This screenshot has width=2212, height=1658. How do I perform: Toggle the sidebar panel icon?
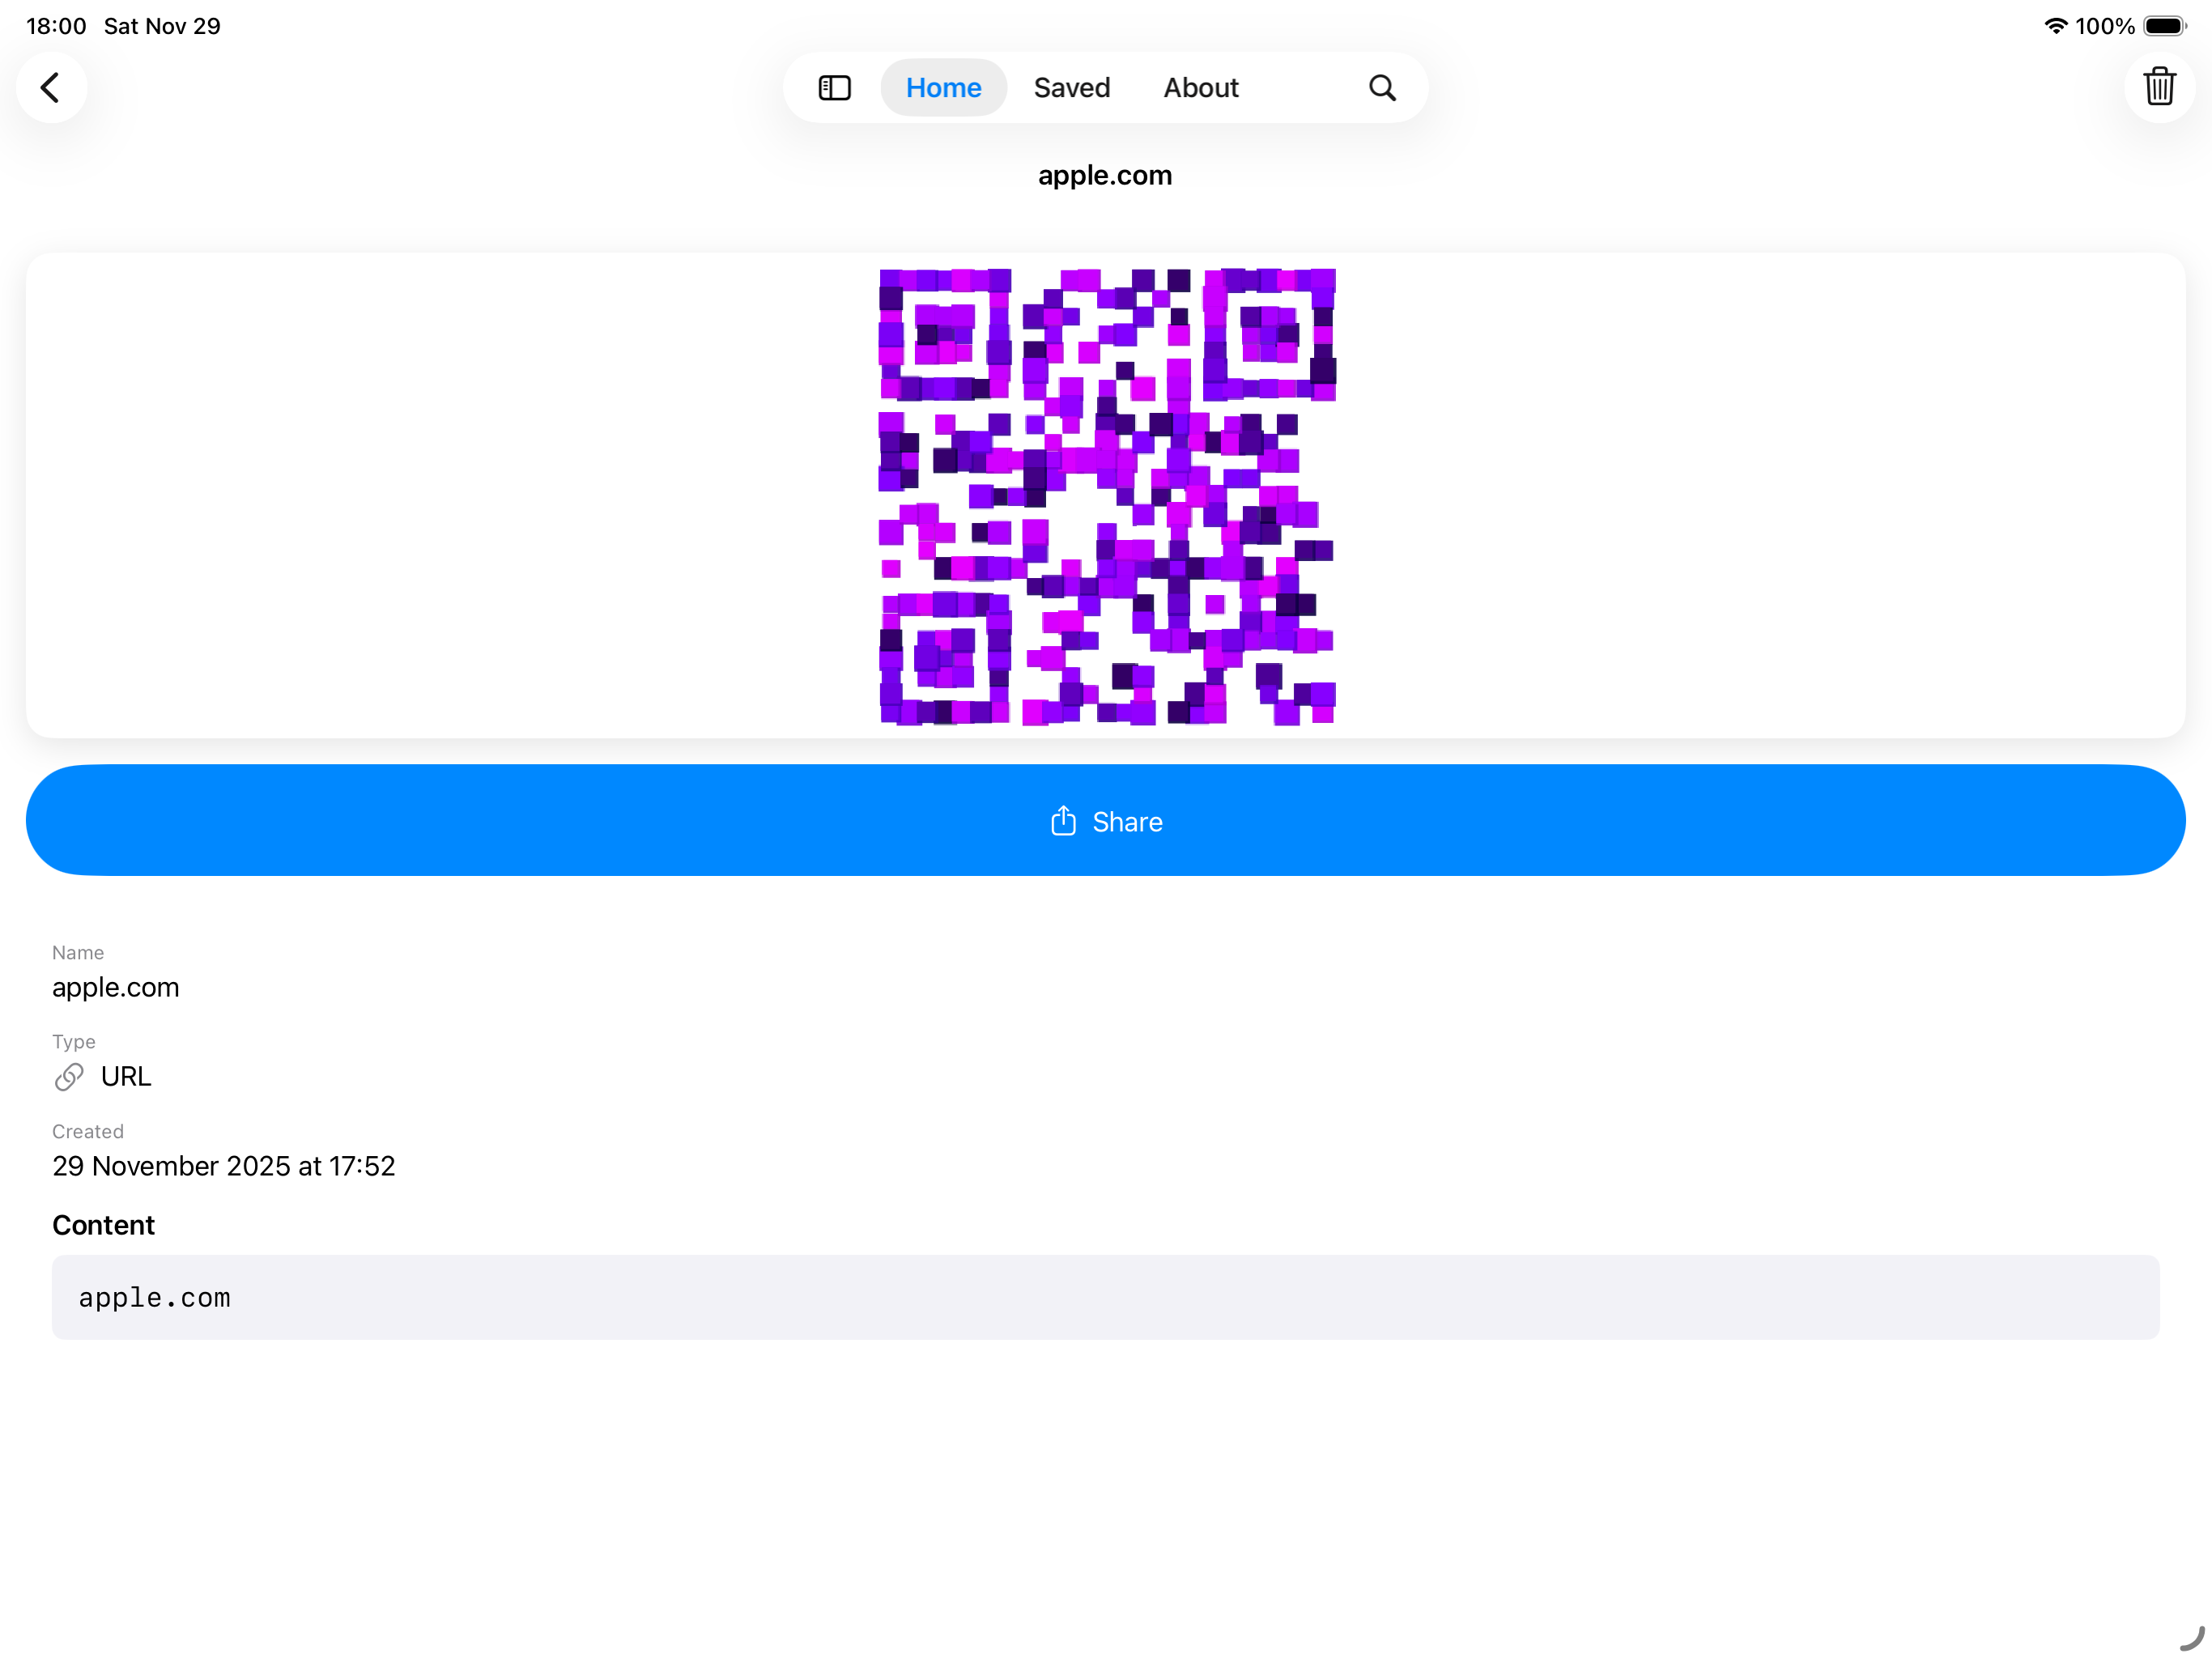[834, 88]
